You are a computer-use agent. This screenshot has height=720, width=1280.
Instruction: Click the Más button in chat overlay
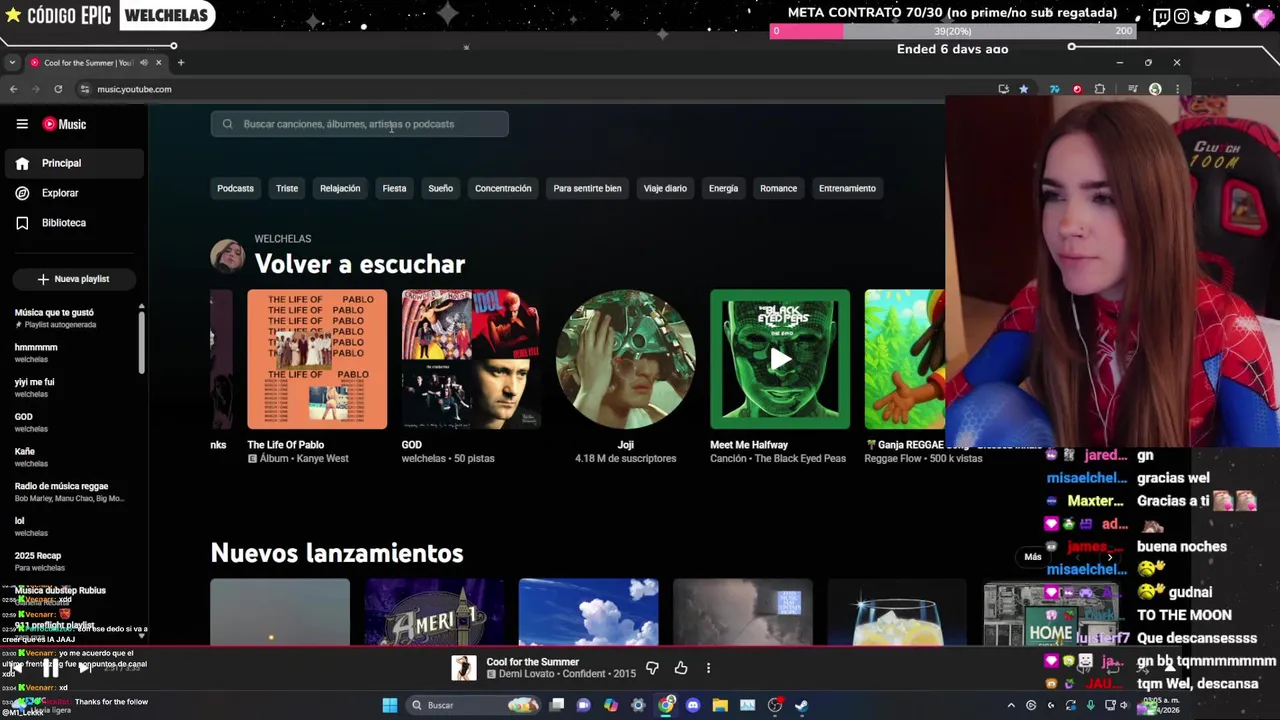[1033, 557]
